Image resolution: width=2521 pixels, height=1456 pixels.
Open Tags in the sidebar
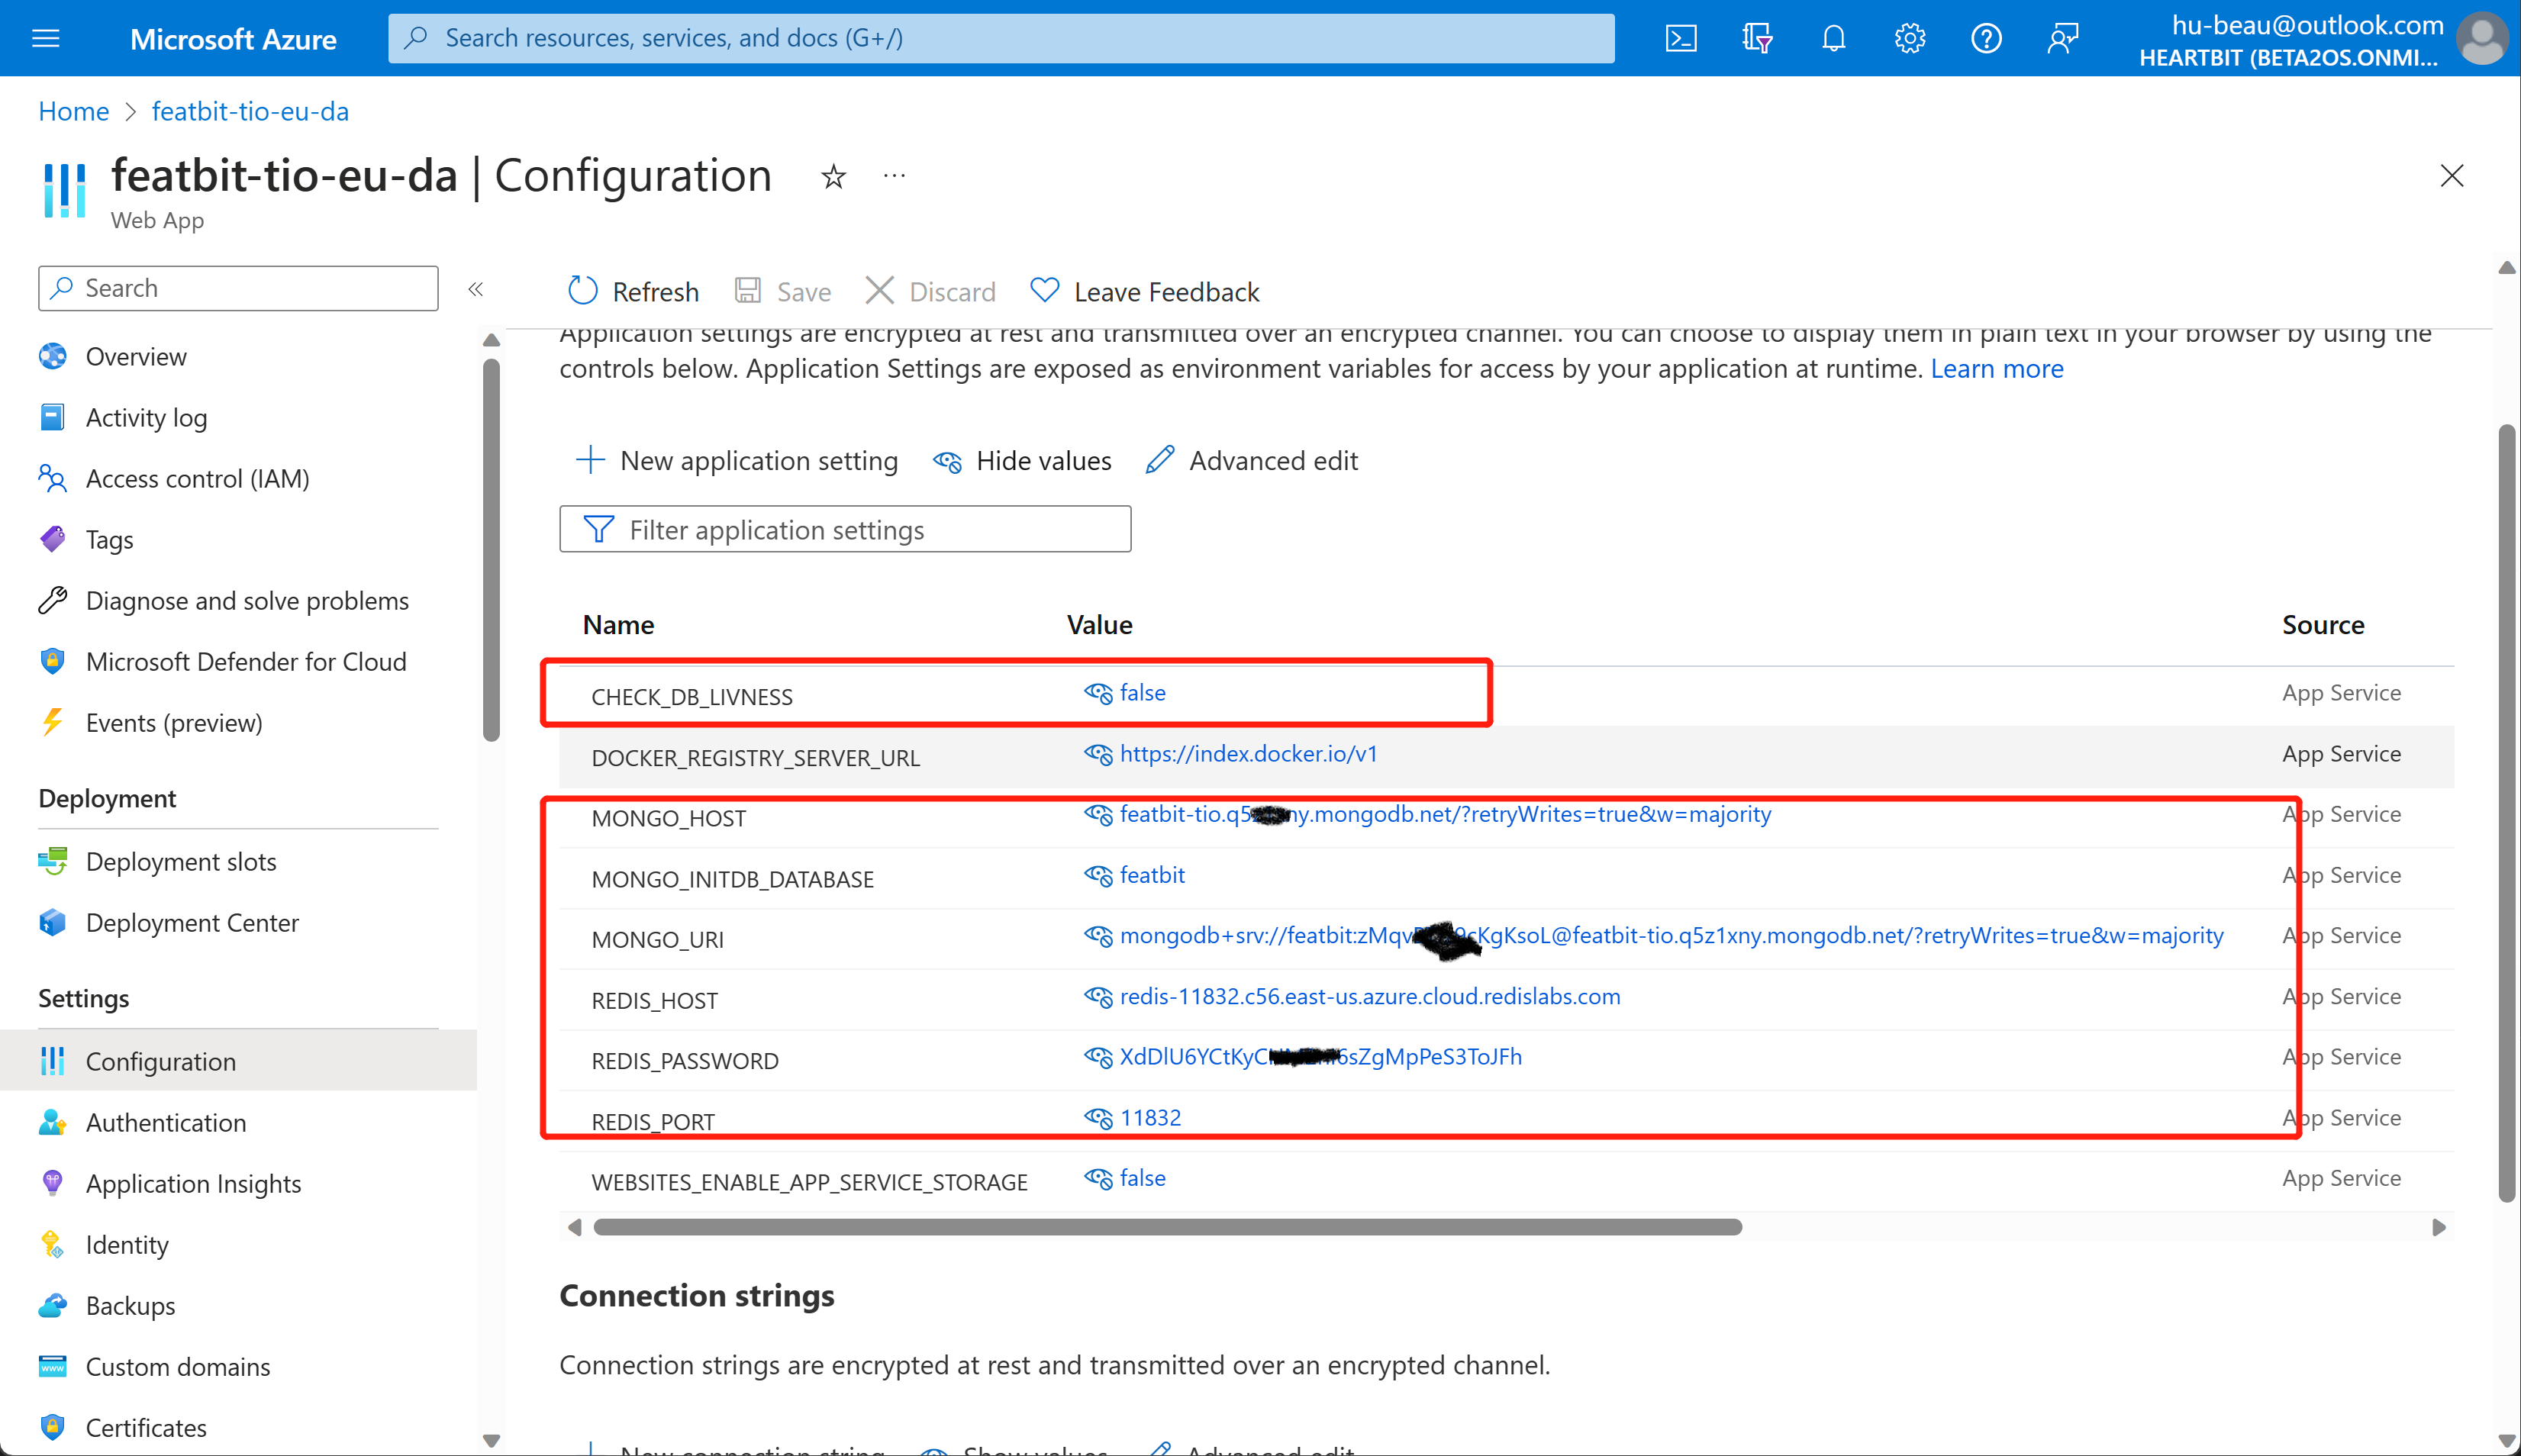109,540
